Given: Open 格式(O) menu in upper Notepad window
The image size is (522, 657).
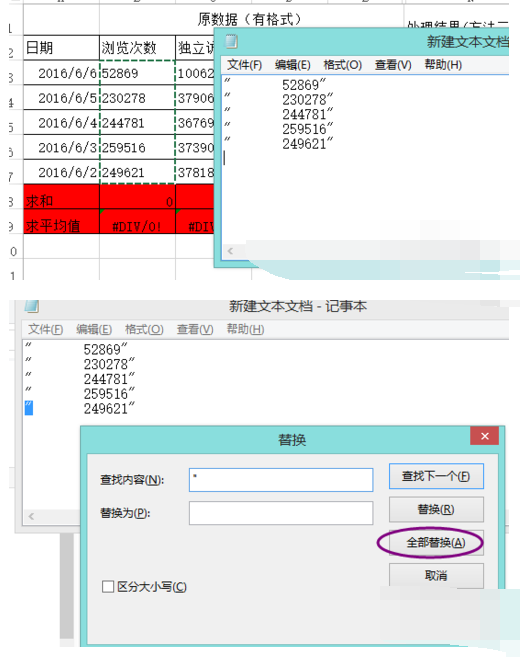Looking at the screenshot, I should tap(343, 65).
